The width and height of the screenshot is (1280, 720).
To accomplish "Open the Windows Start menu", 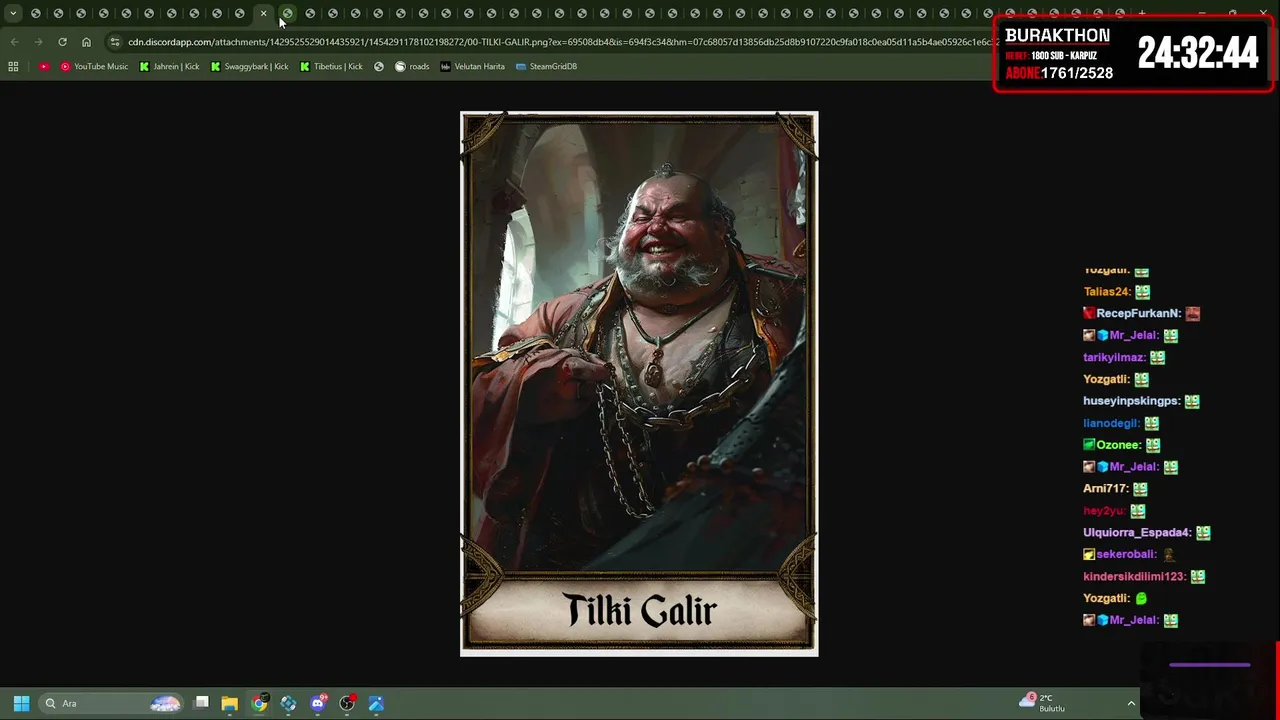I will [x=21, y=703].
